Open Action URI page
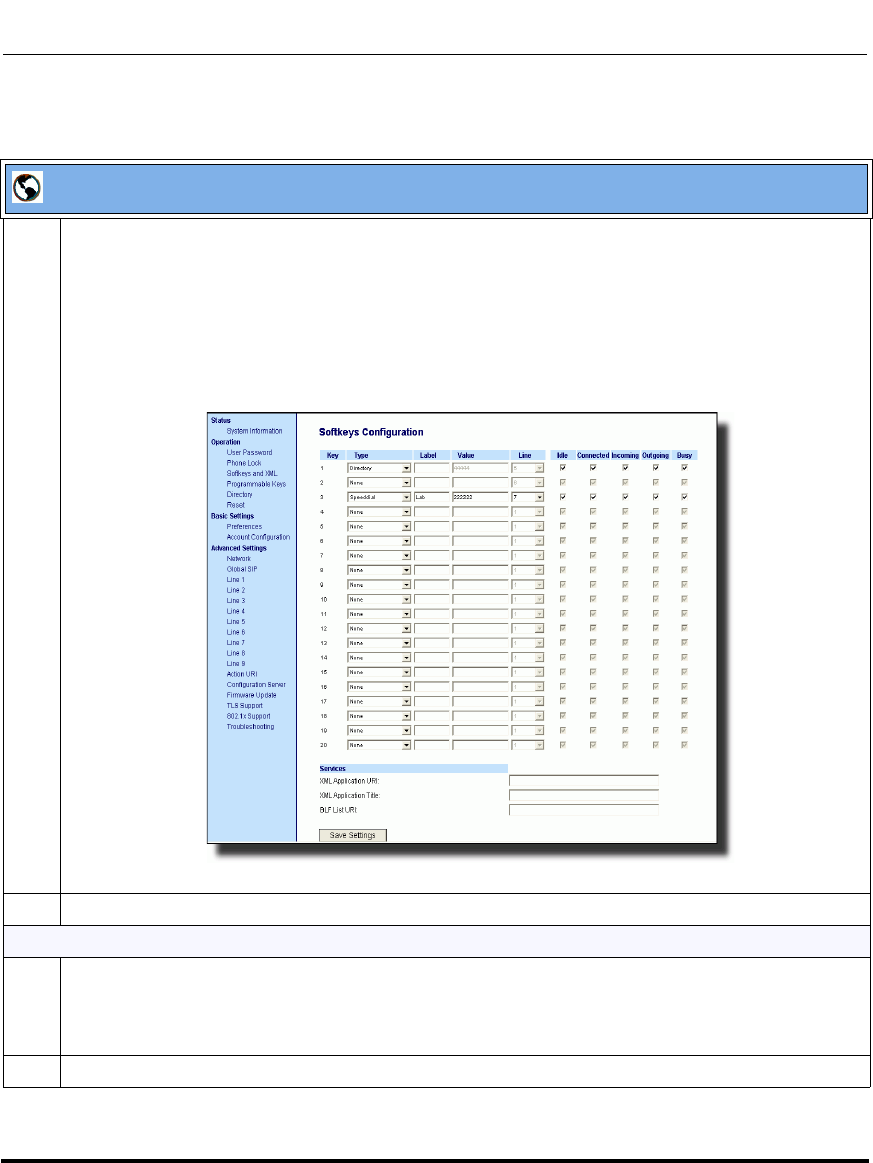873x1163 pixels. (242, 674)
